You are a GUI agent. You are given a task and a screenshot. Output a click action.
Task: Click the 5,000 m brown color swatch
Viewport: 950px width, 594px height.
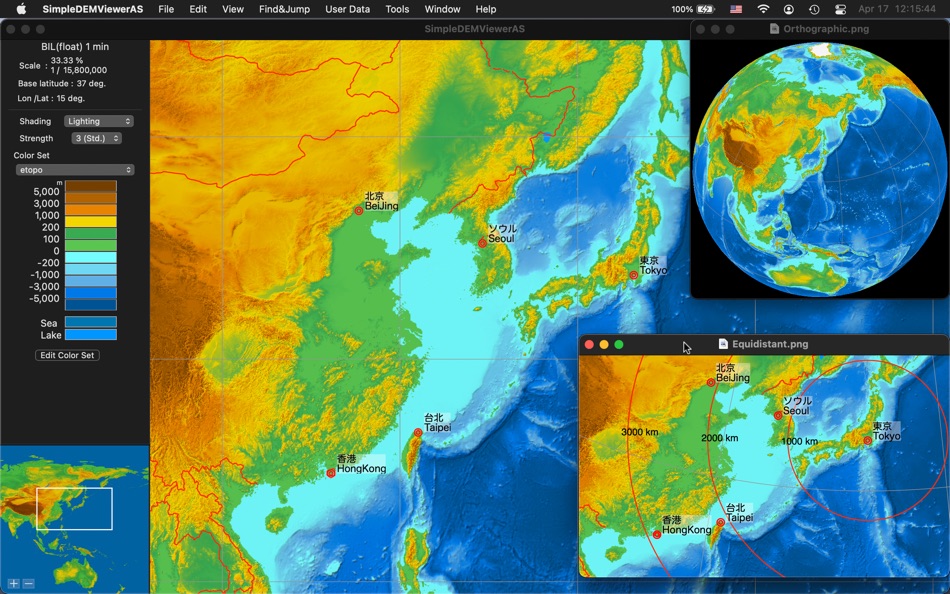click(91, 186)
